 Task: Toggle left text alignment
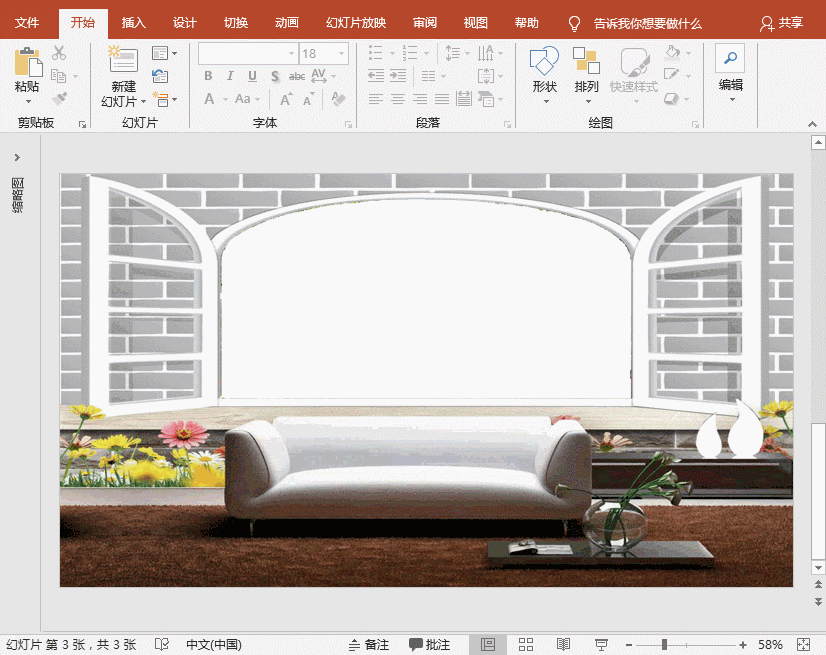point(376,99)
